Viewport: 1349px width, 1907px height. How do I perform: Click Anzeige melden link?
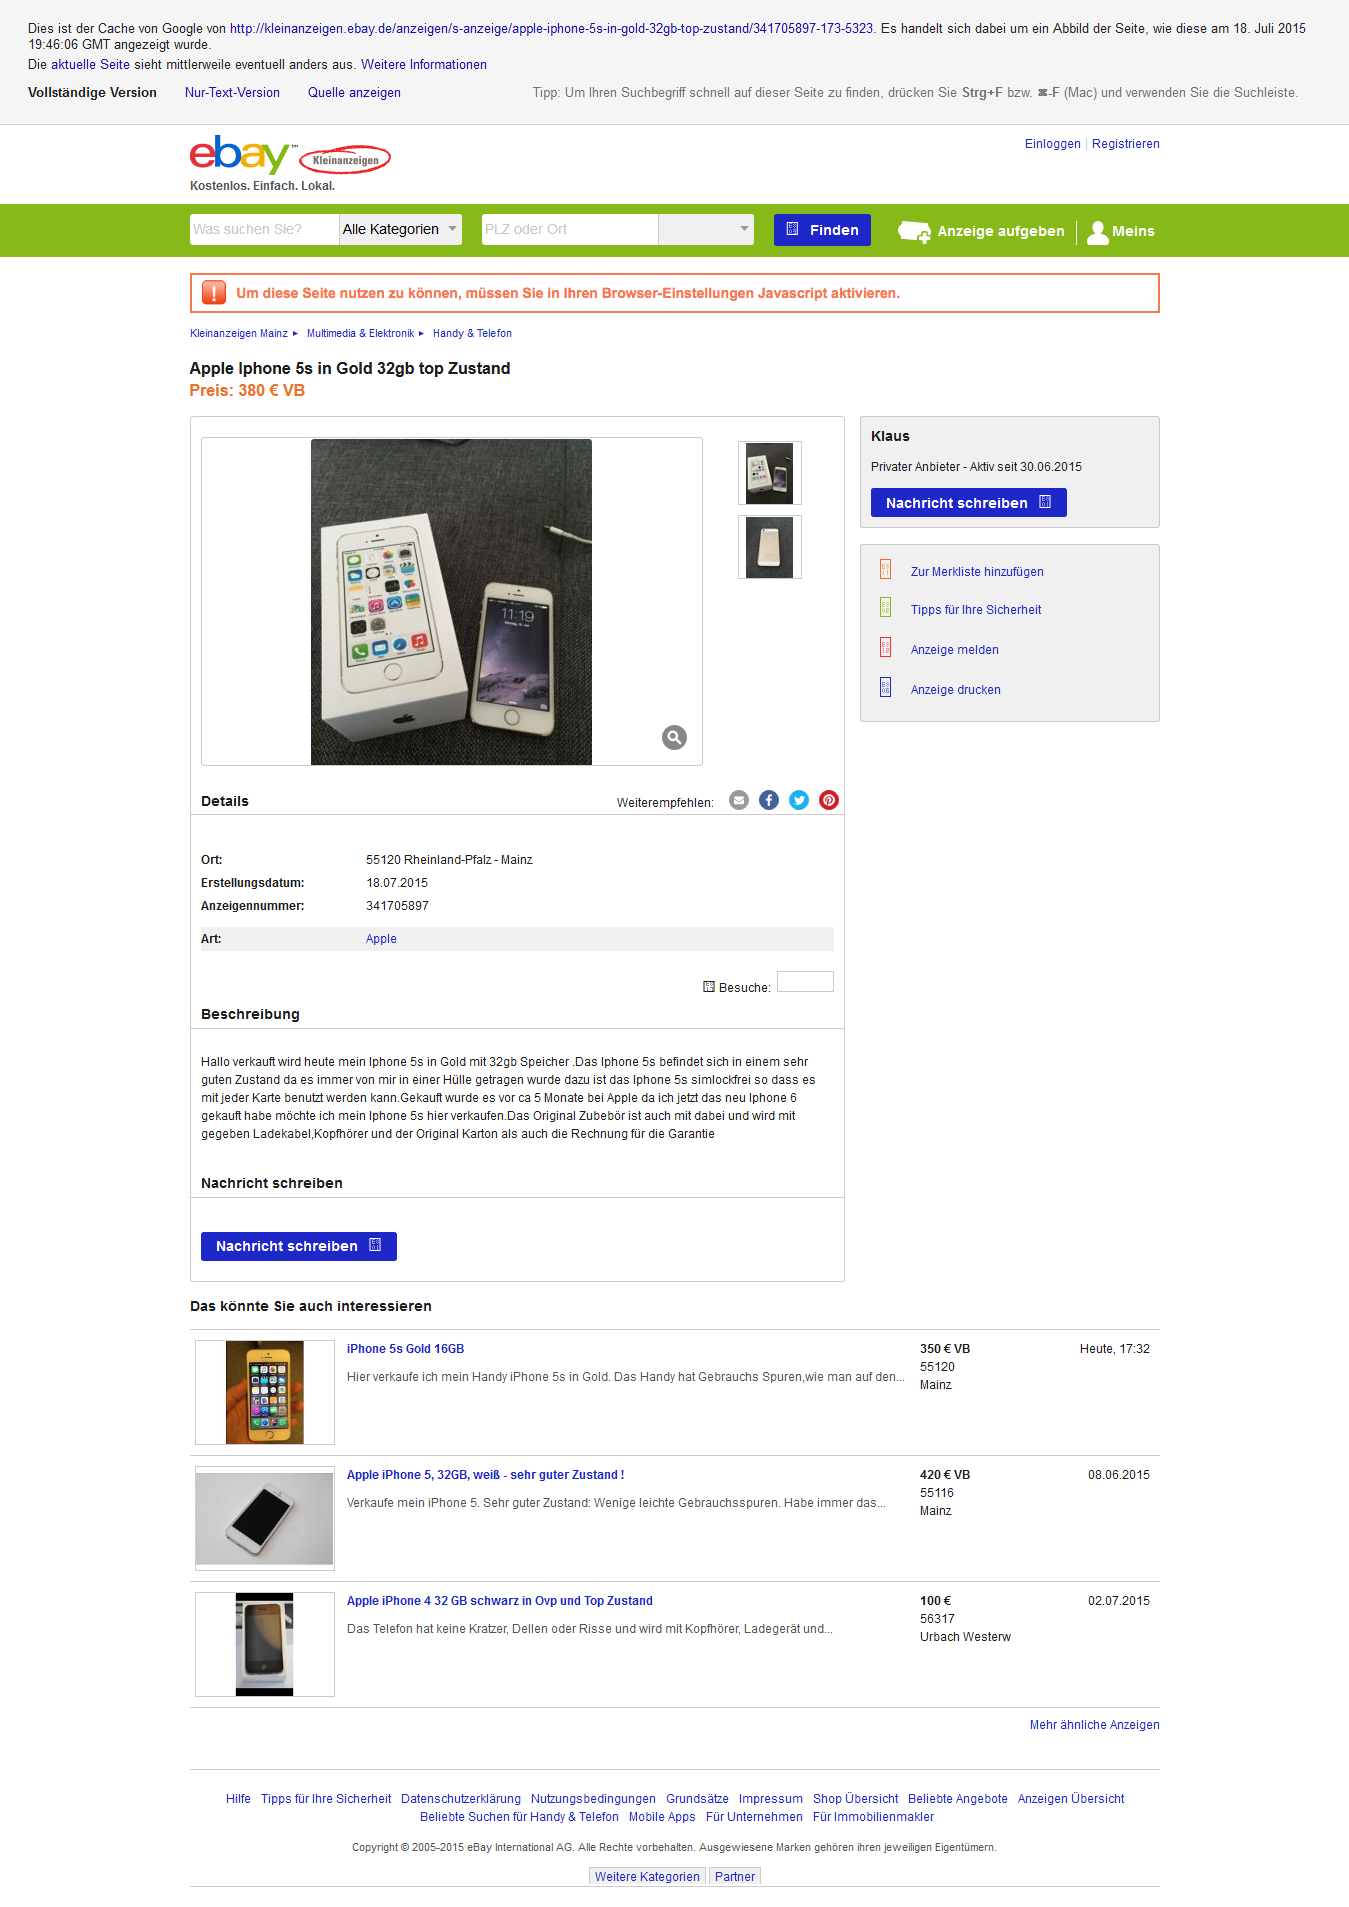pos(955,650)
